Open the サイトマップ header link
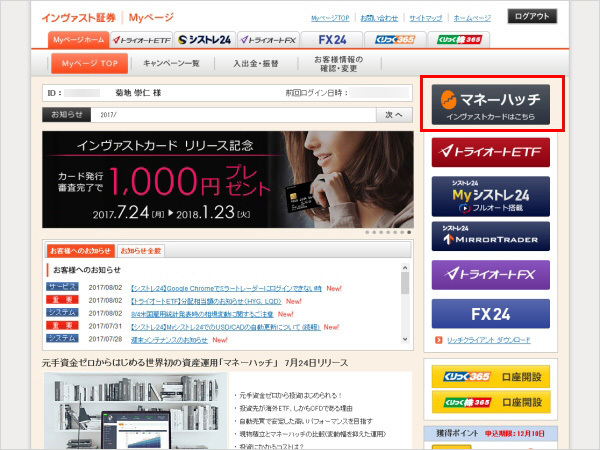The width and height of the screenshot is (600, 450). [426, 18]
